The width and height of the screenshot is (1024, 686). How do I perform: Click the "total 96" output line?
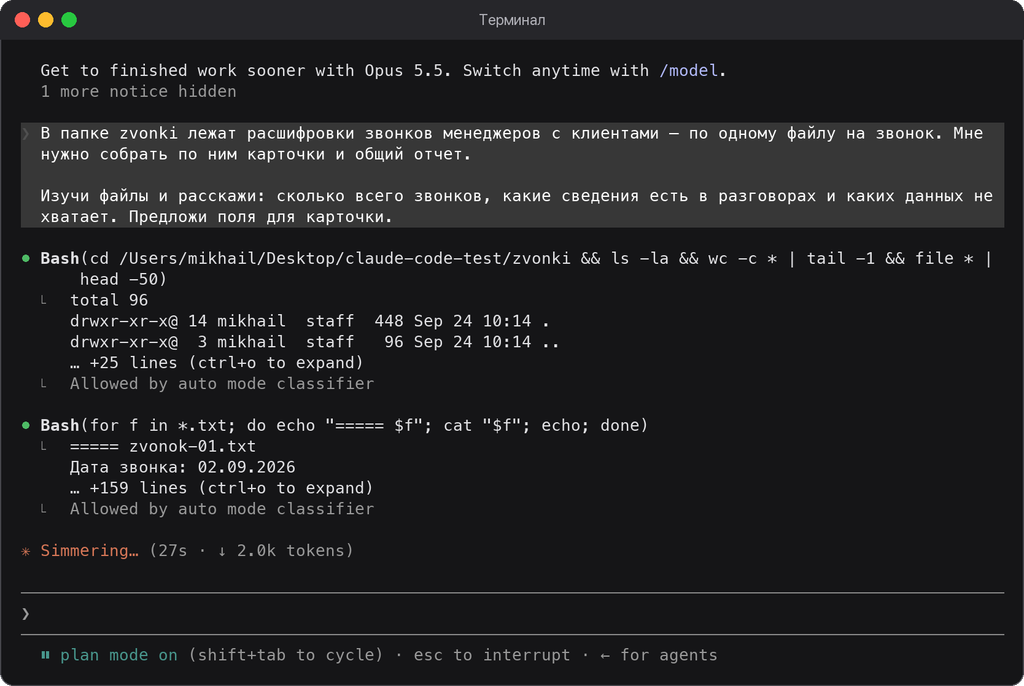pyautogui.click(x=109, y=300)
